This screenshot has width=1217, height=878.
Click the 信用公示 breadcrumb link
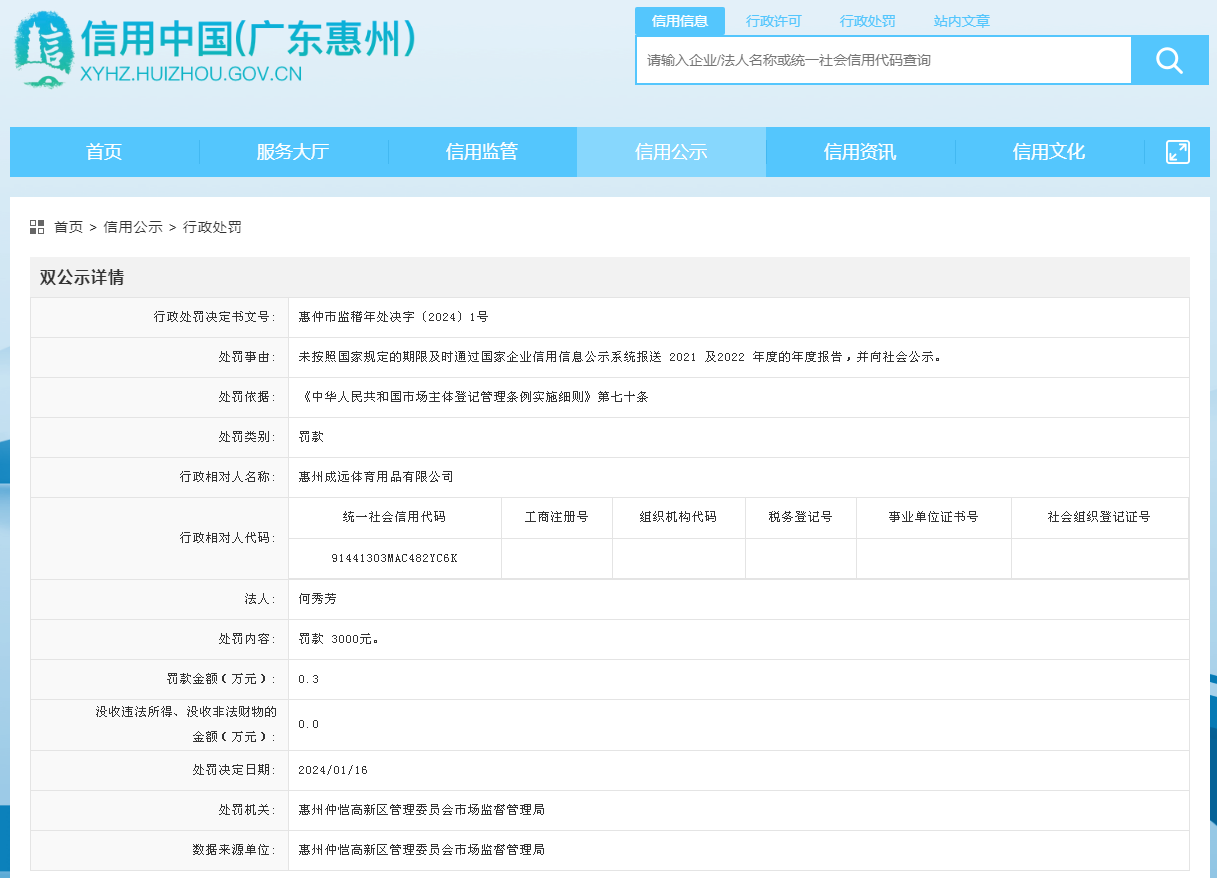tap(133, 227)
